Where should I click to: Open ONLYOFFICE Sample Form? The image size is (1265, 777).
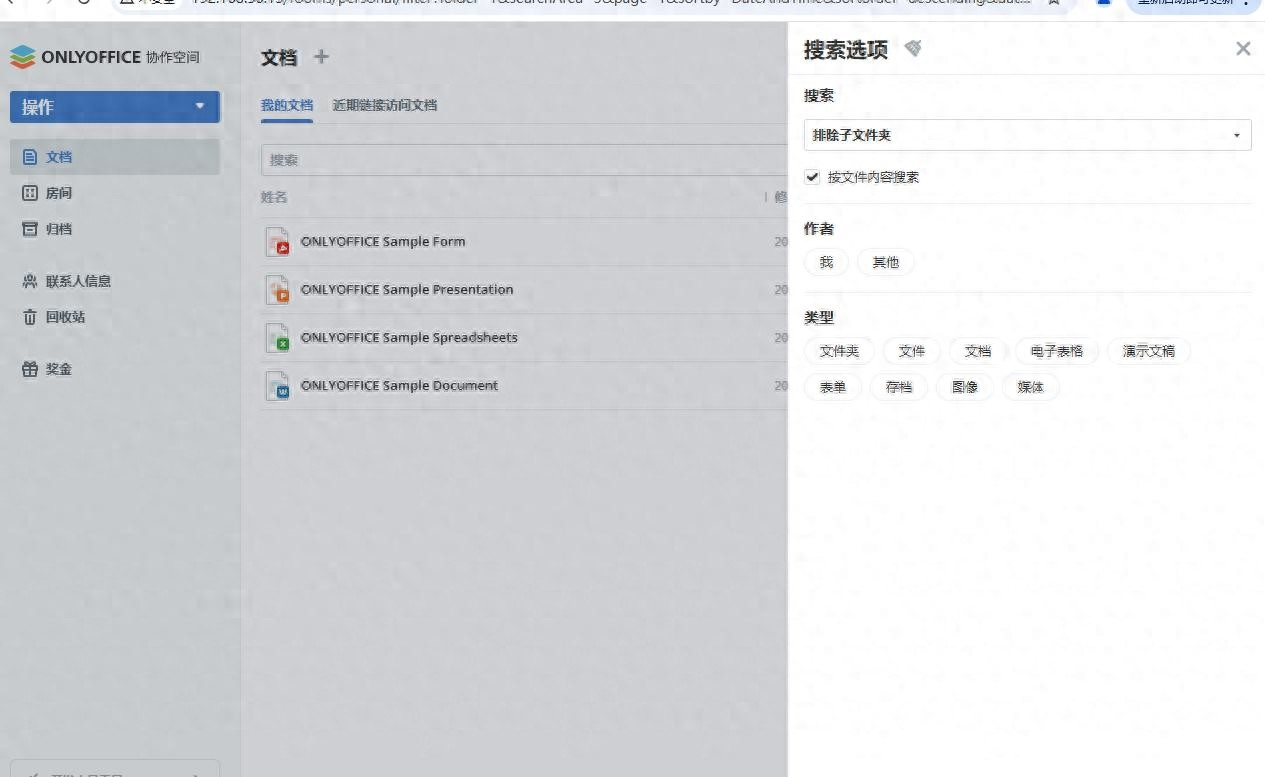383,242
